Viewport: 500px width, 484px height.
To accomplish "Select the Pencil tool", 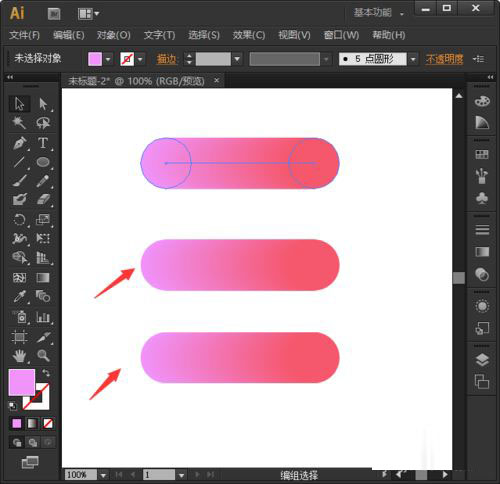I will 43,181.
